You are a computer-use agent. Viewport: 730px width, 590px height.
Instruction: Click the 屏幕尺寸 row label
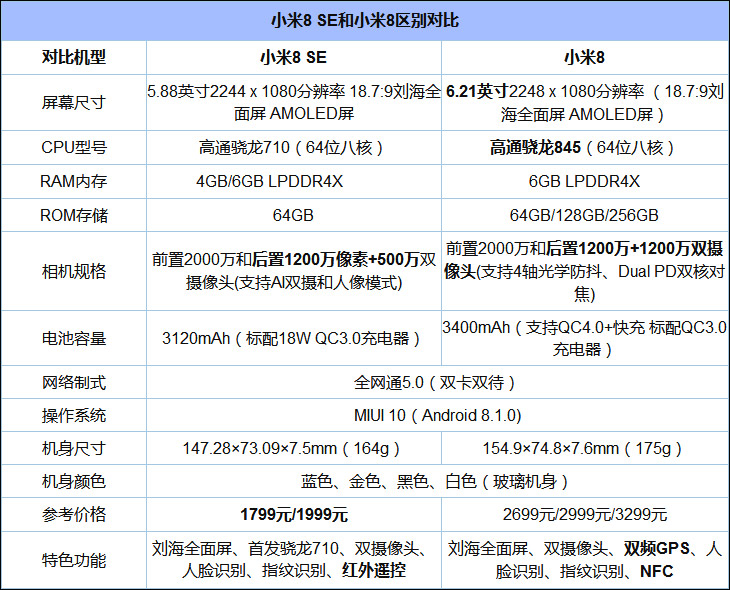pyautogui.click(x=74, y=102)
